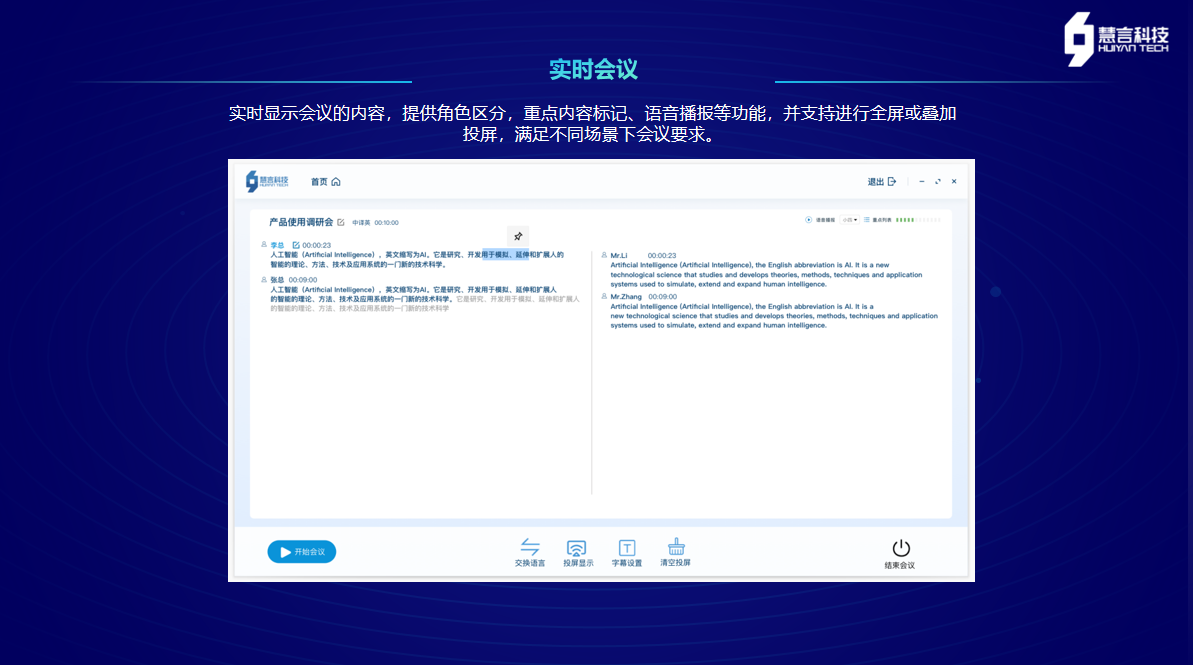Open the 重点列表 key points list
The image size is (1193, 665).
tap(877, 220)
